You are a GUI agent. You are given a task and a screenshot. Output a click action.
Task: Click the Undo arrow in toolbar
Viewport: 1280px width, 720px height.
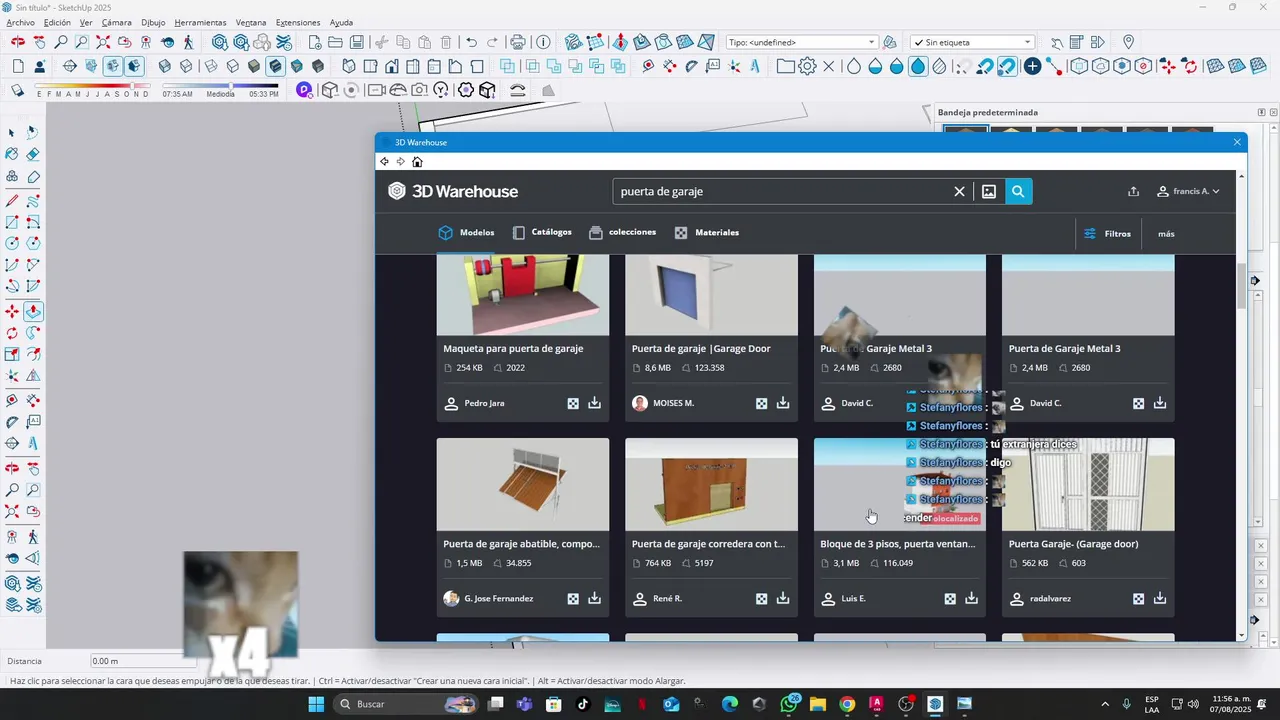471,42
